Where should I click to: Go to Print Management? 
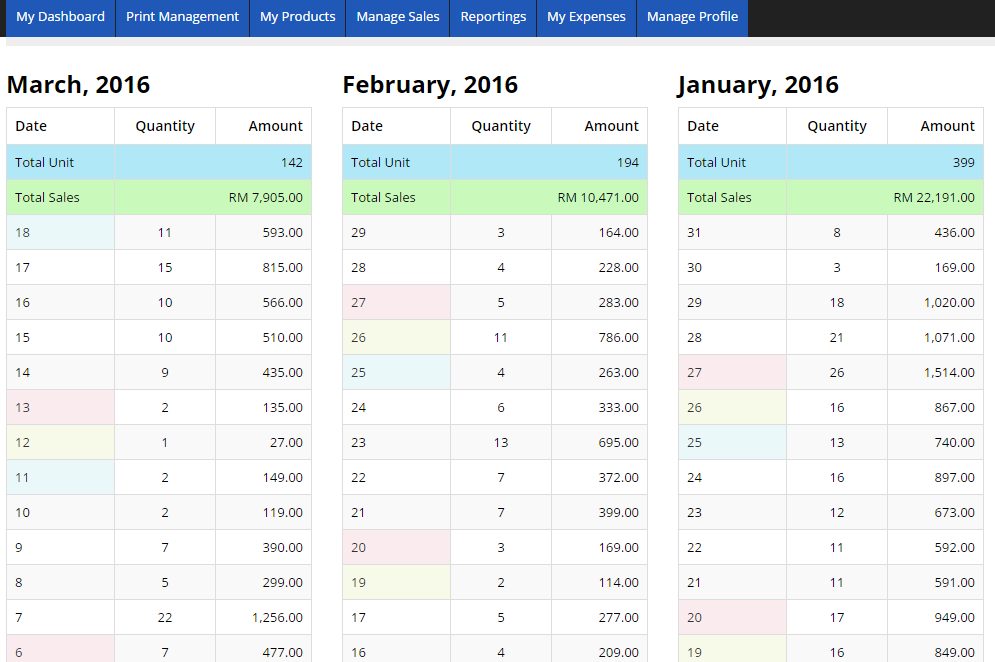click(182, 17)
